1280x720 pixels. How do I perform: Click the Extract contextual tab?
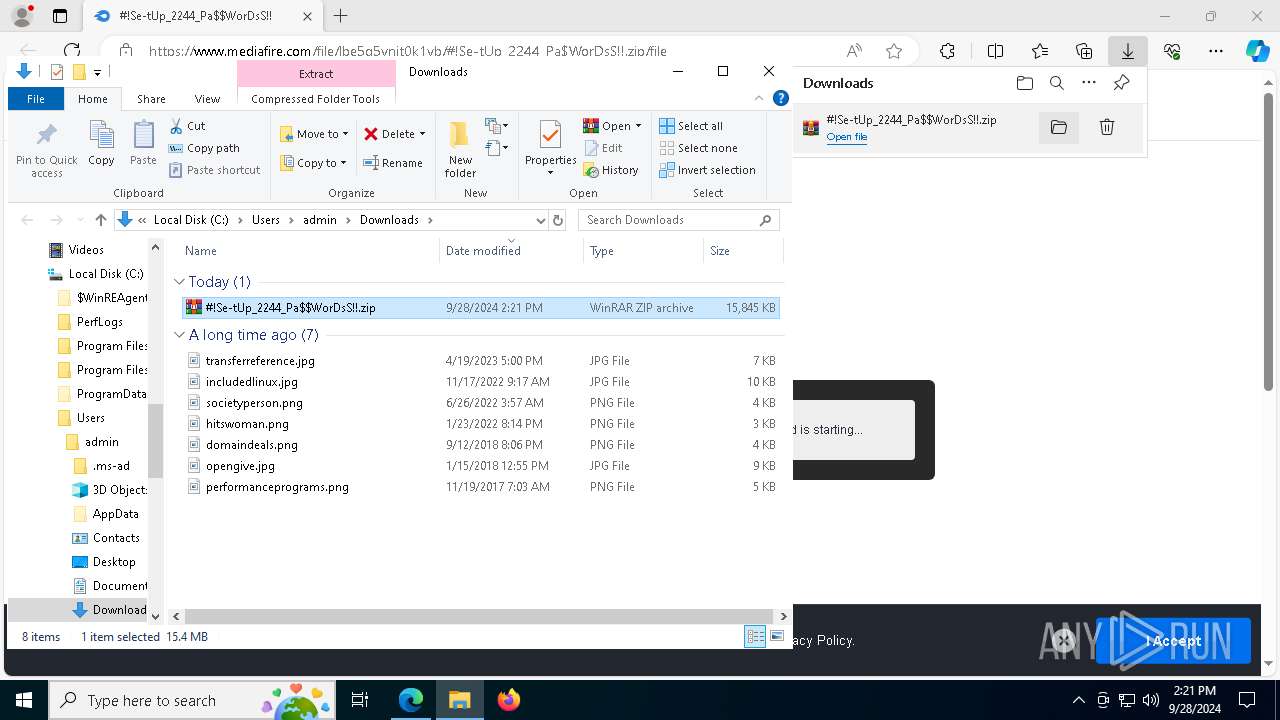[x=316, y=74]
